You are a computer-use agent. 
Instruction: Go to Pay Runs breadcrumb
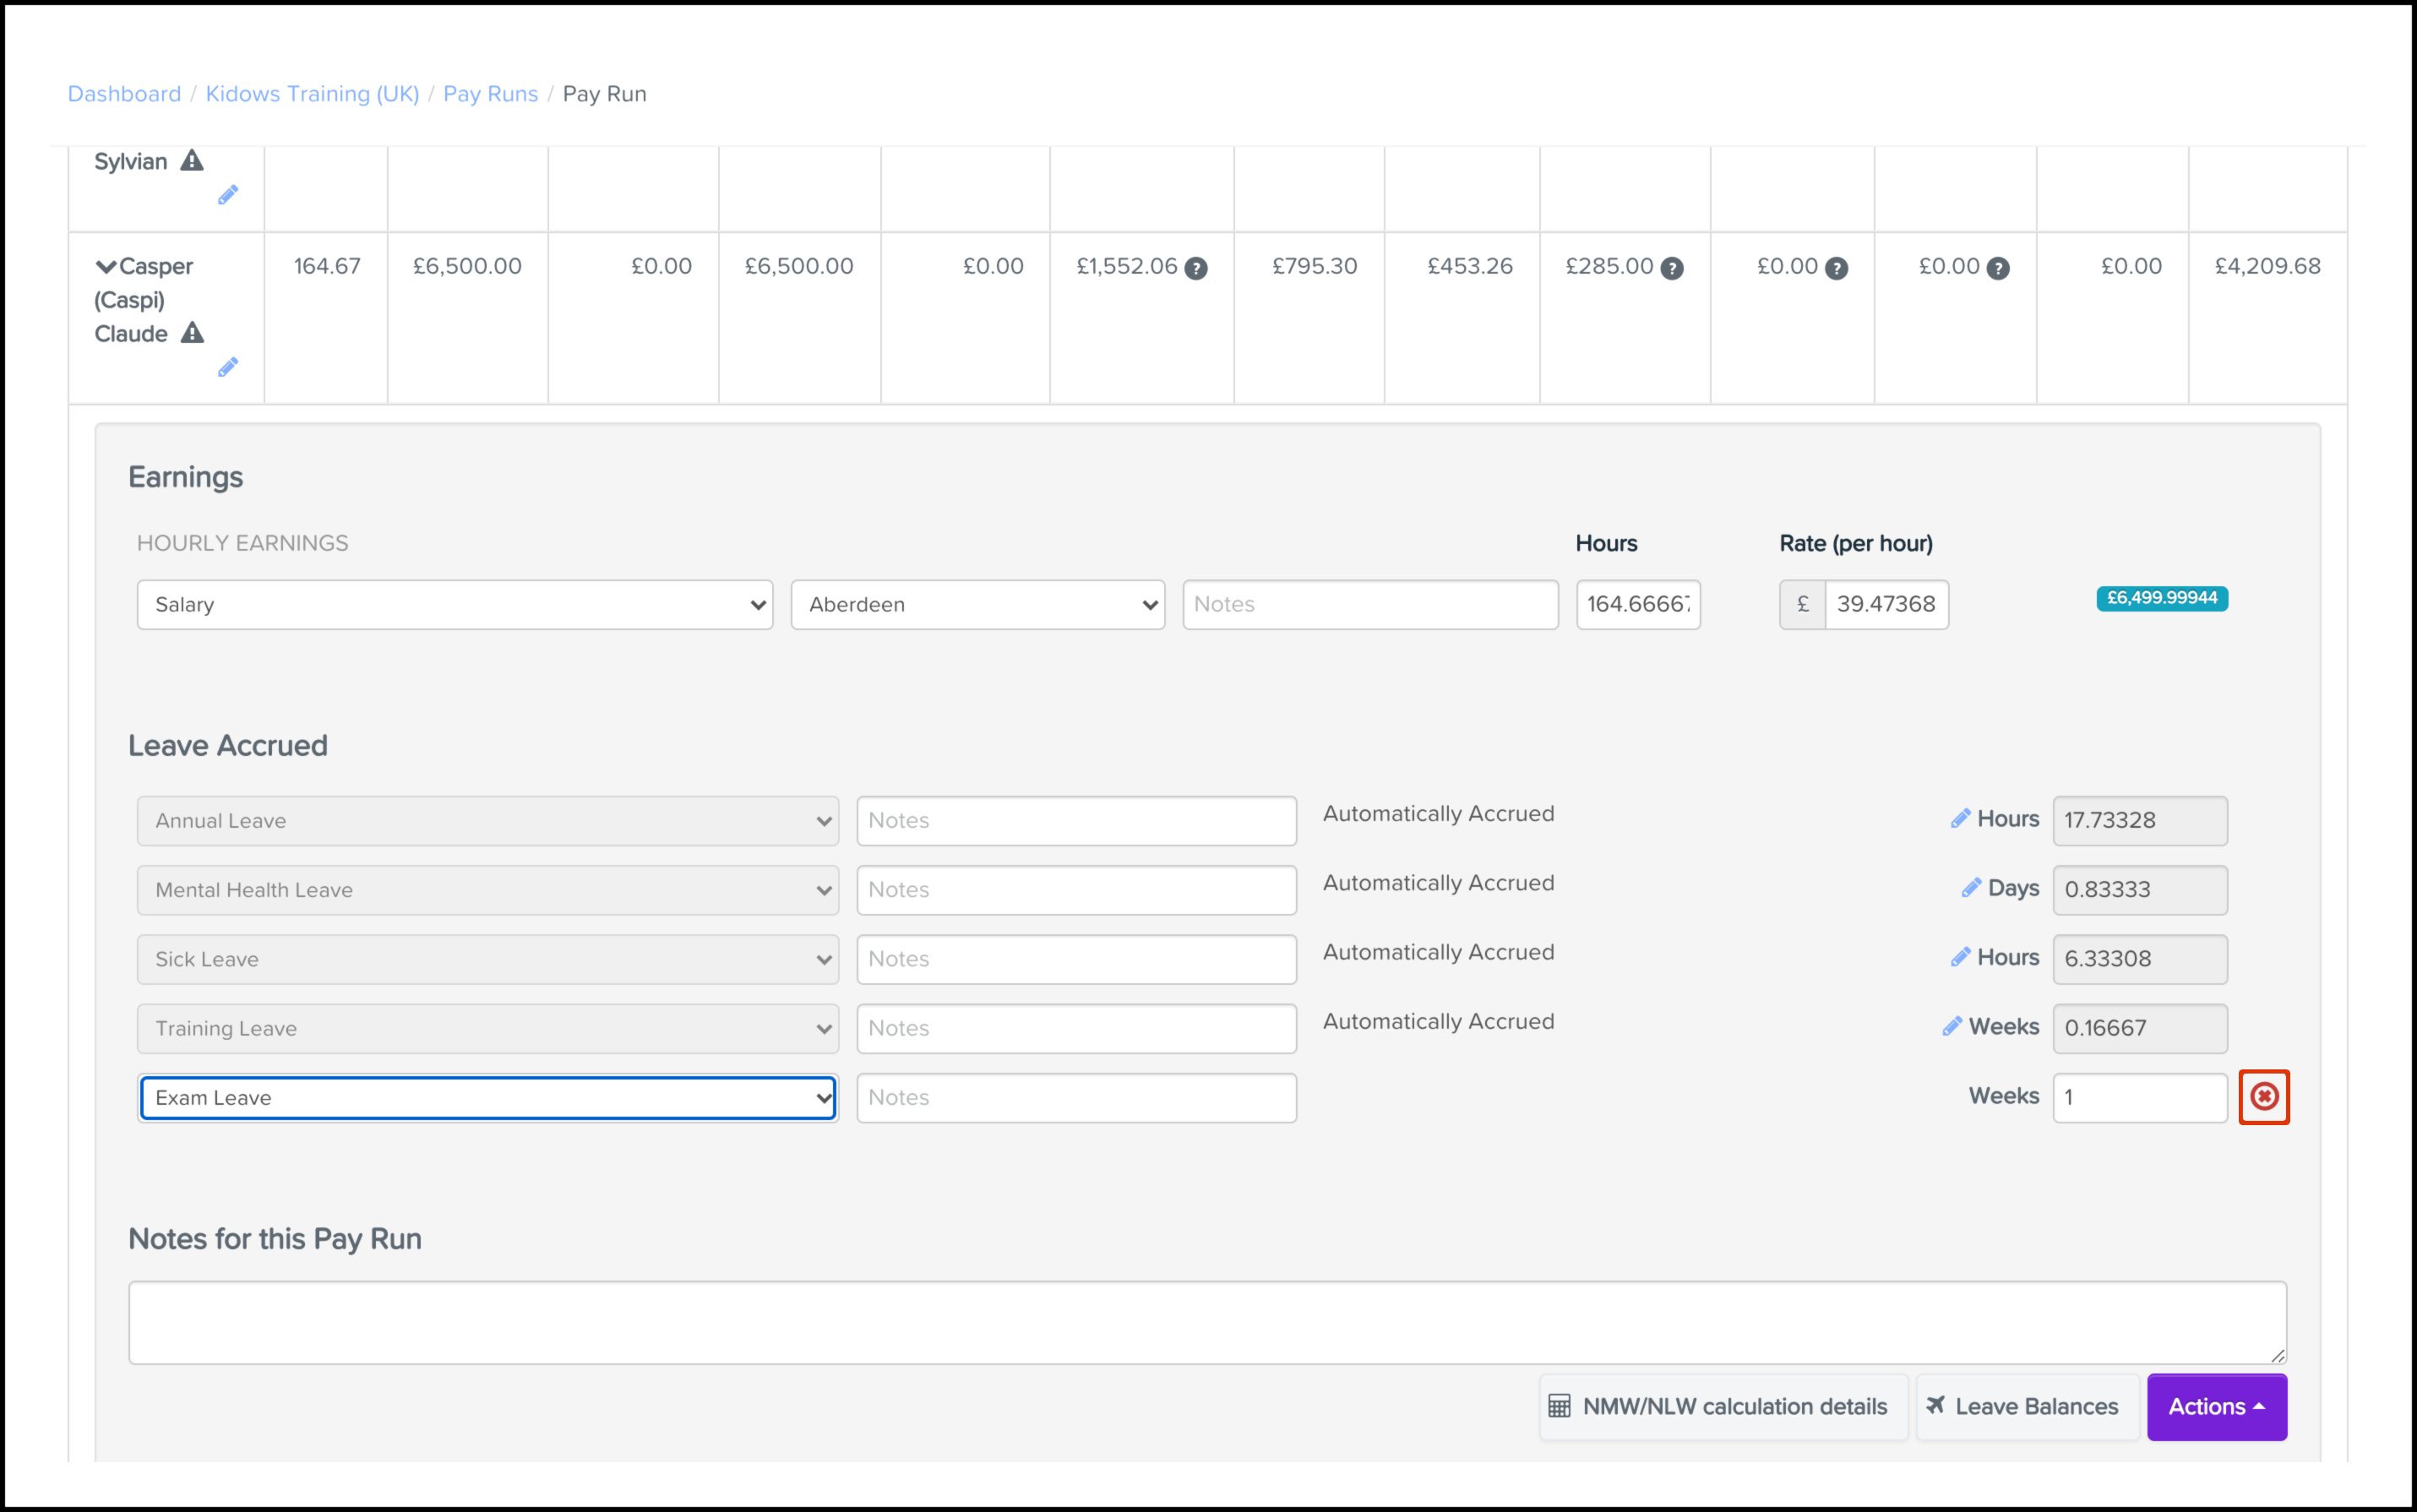[490, 94]
